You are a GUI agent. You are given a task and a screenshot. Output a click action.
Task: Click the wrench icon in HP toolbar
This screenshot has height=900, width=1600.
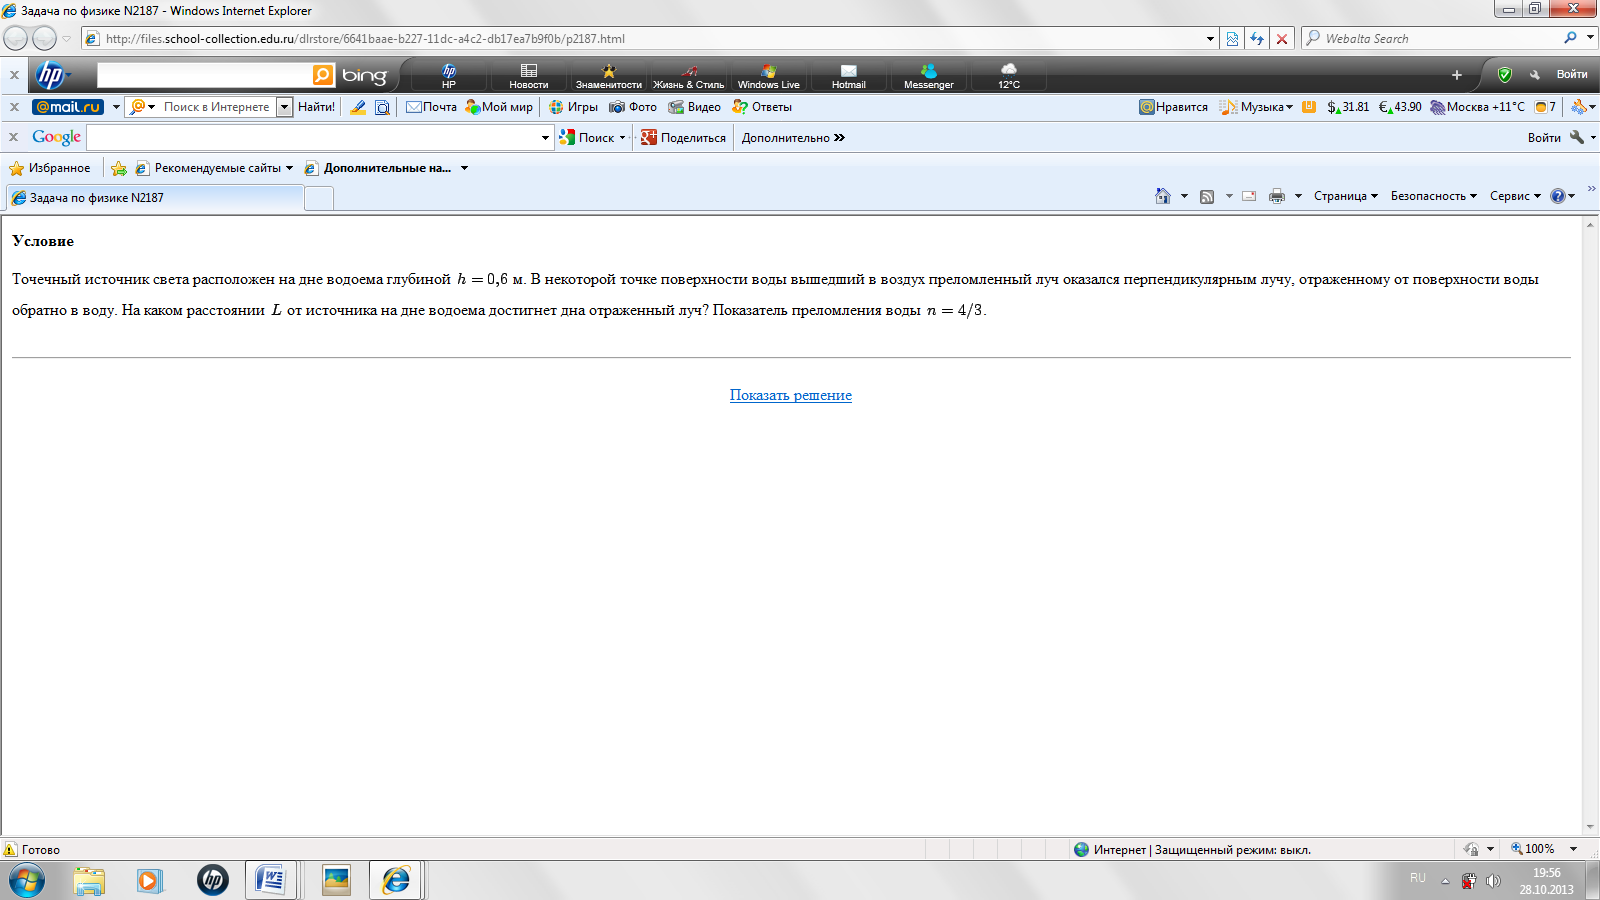1535,75
